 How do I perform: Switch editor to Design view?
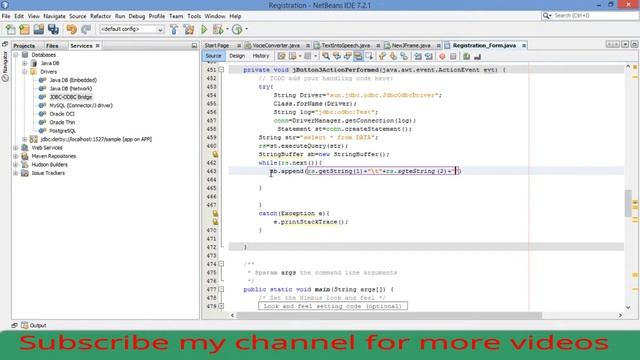tap(237, 56)
